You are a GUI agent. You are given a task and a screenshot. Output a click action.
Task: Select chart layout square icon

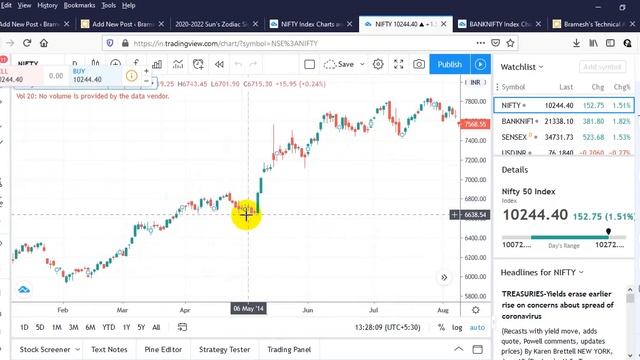(x=309, y=64)
